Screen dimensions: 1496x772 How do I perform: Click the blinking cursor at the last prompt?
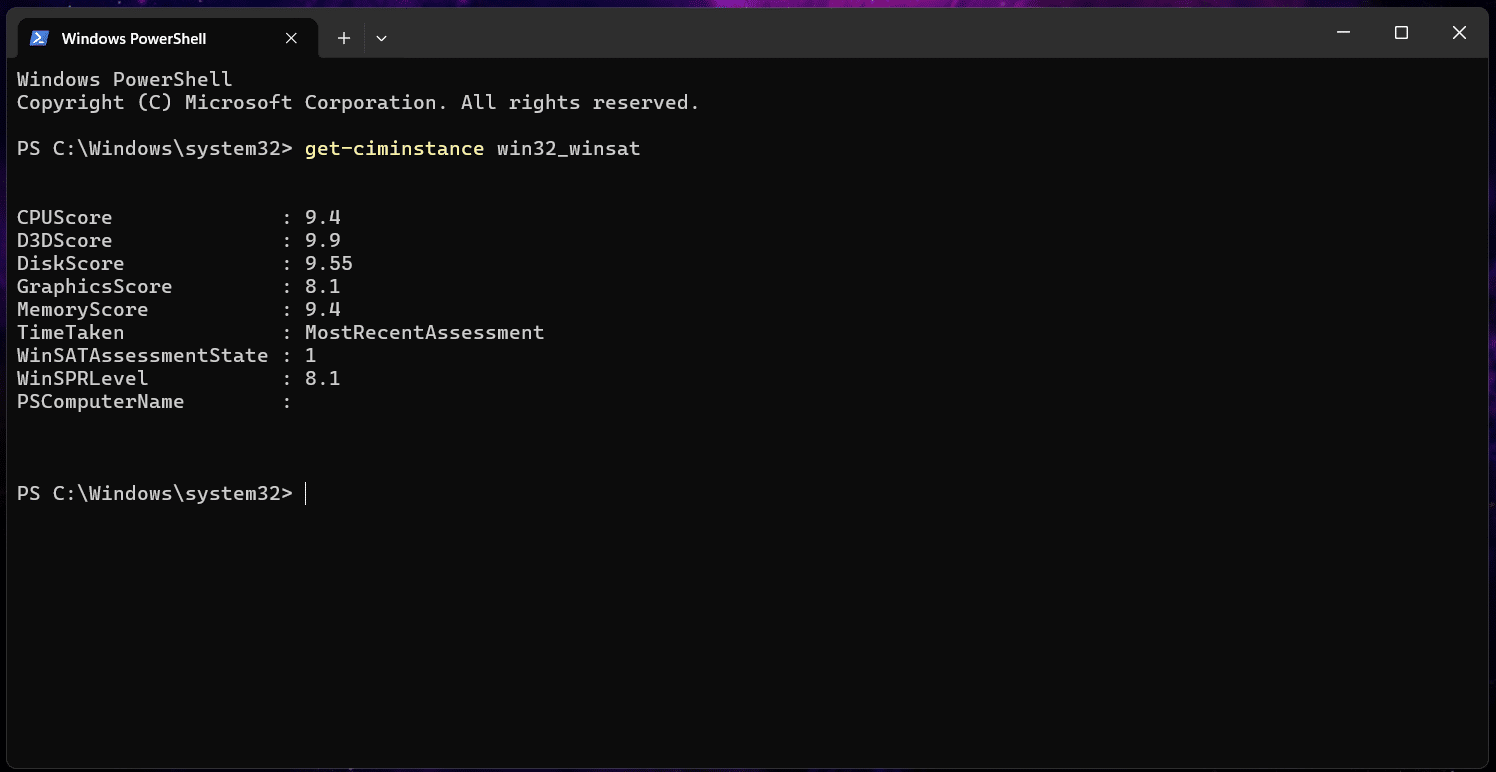(306, 493)
